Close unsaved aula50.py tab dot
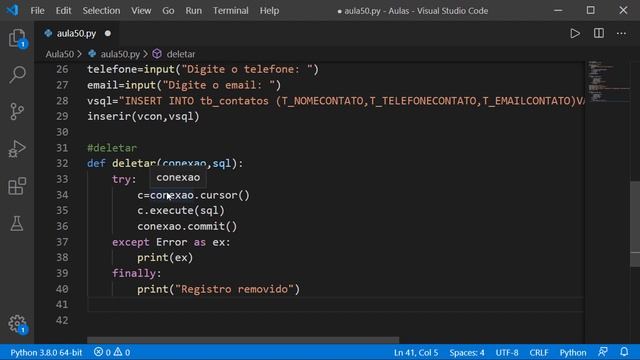This screenshot has width=640, height=360. pyautogui.click(x=108, y=33)
